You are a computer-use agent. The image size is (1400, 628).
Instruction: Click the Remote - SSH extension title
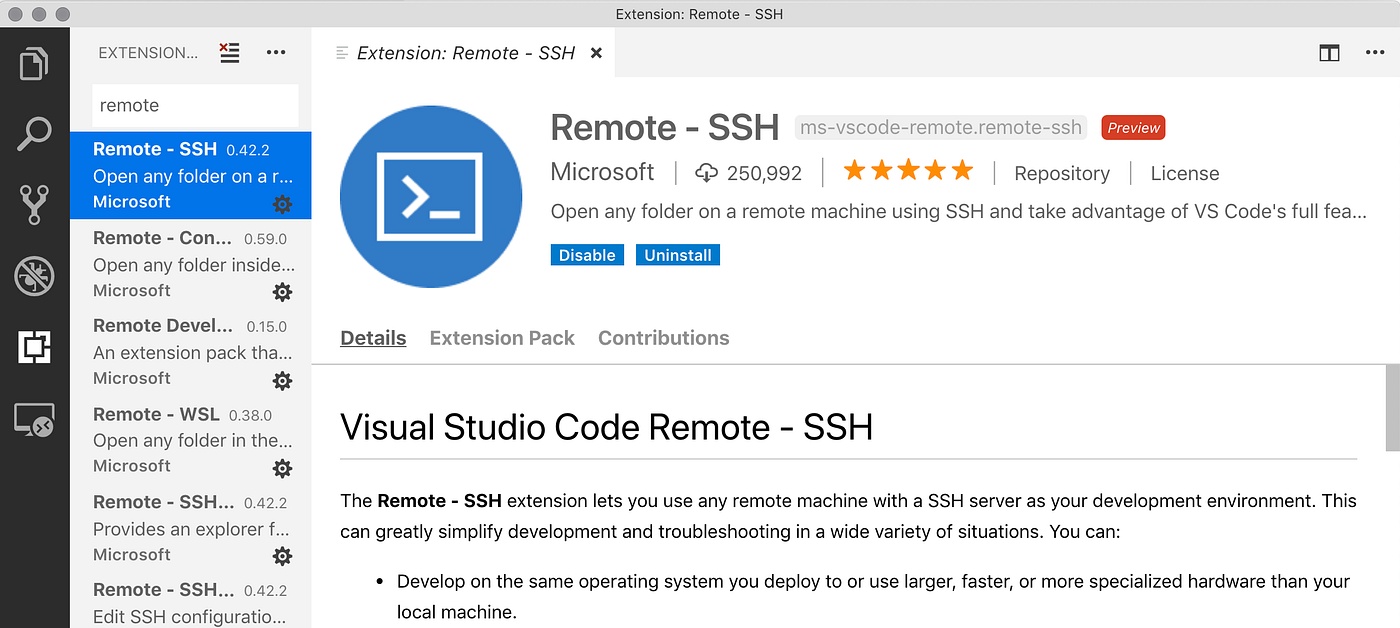(665, 128)
